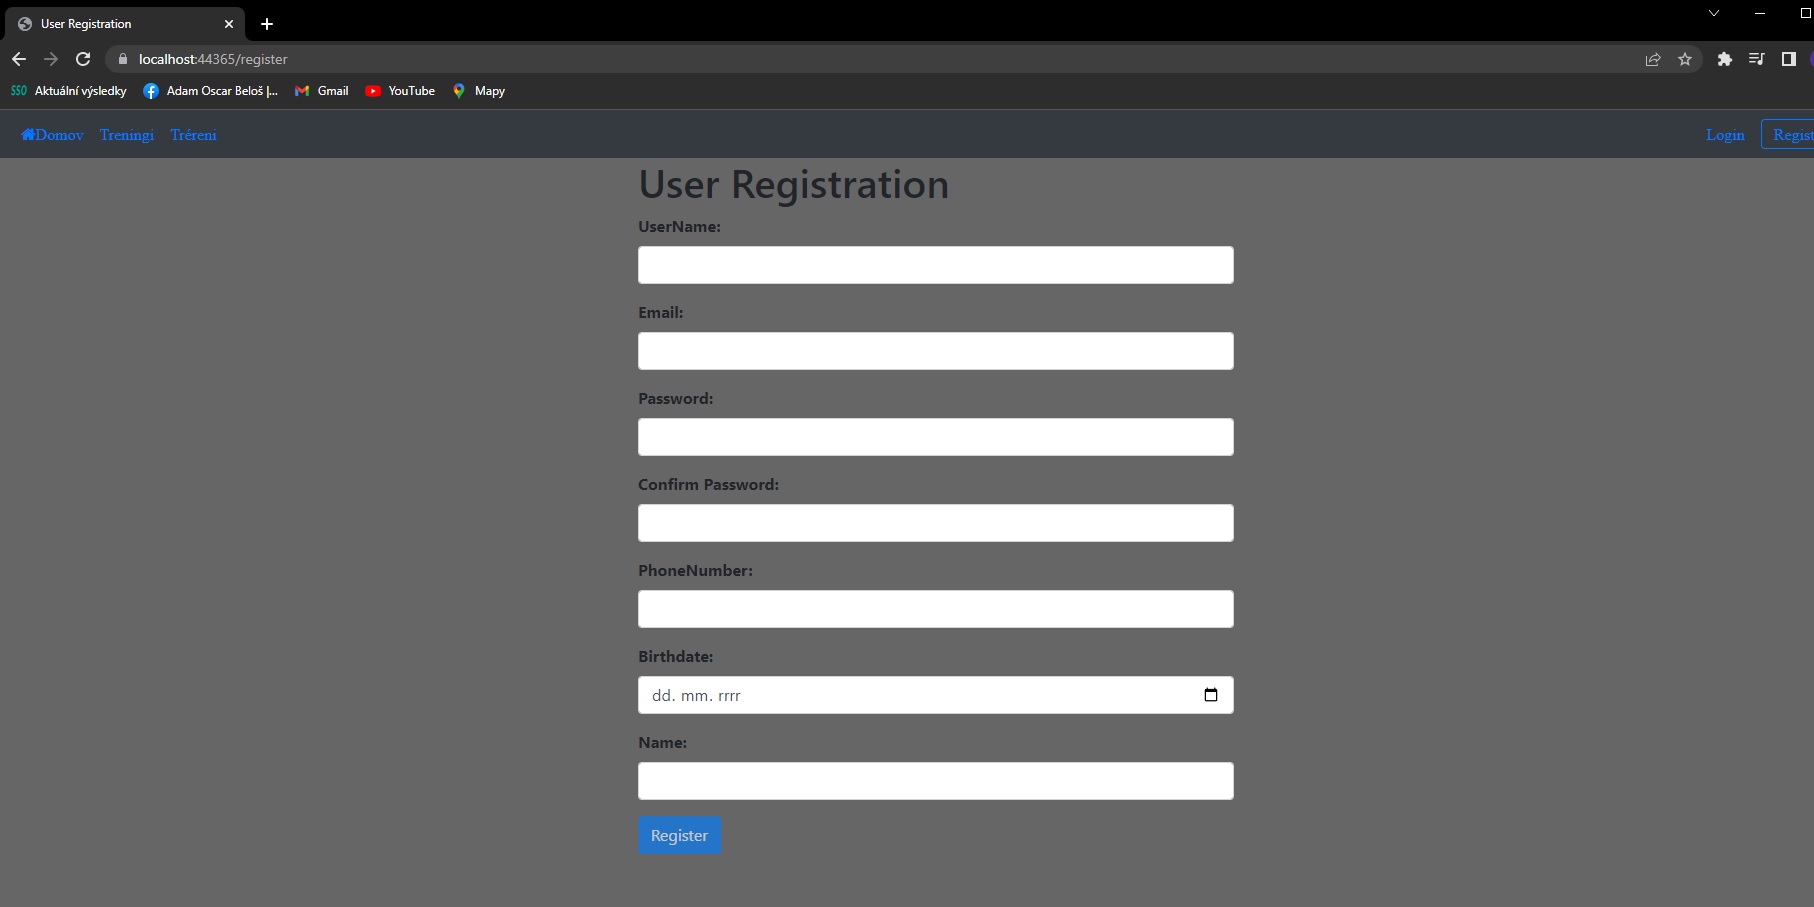This screenshot has height=907, width=1814.
Task: Click the Register submit button
Action: click(x=679, y=835)
